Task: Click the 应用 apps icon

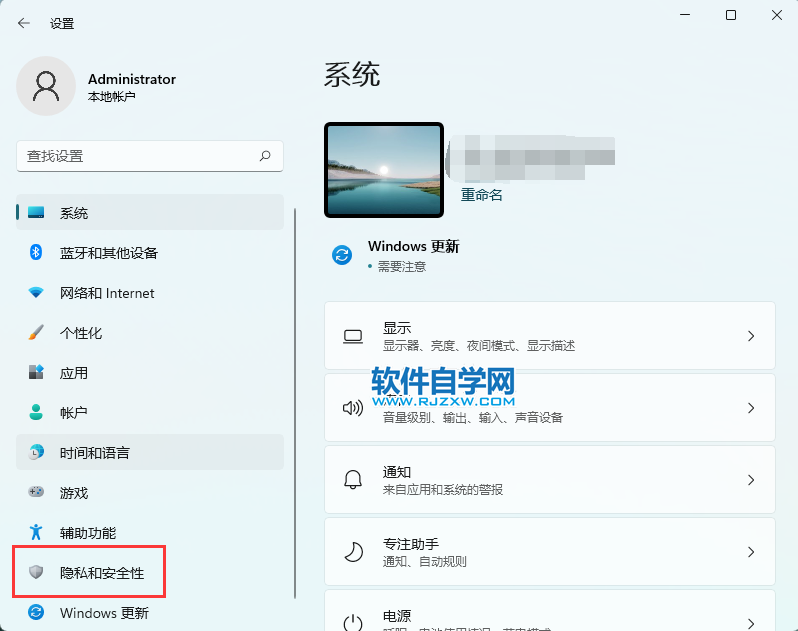Action: point(36,373)
